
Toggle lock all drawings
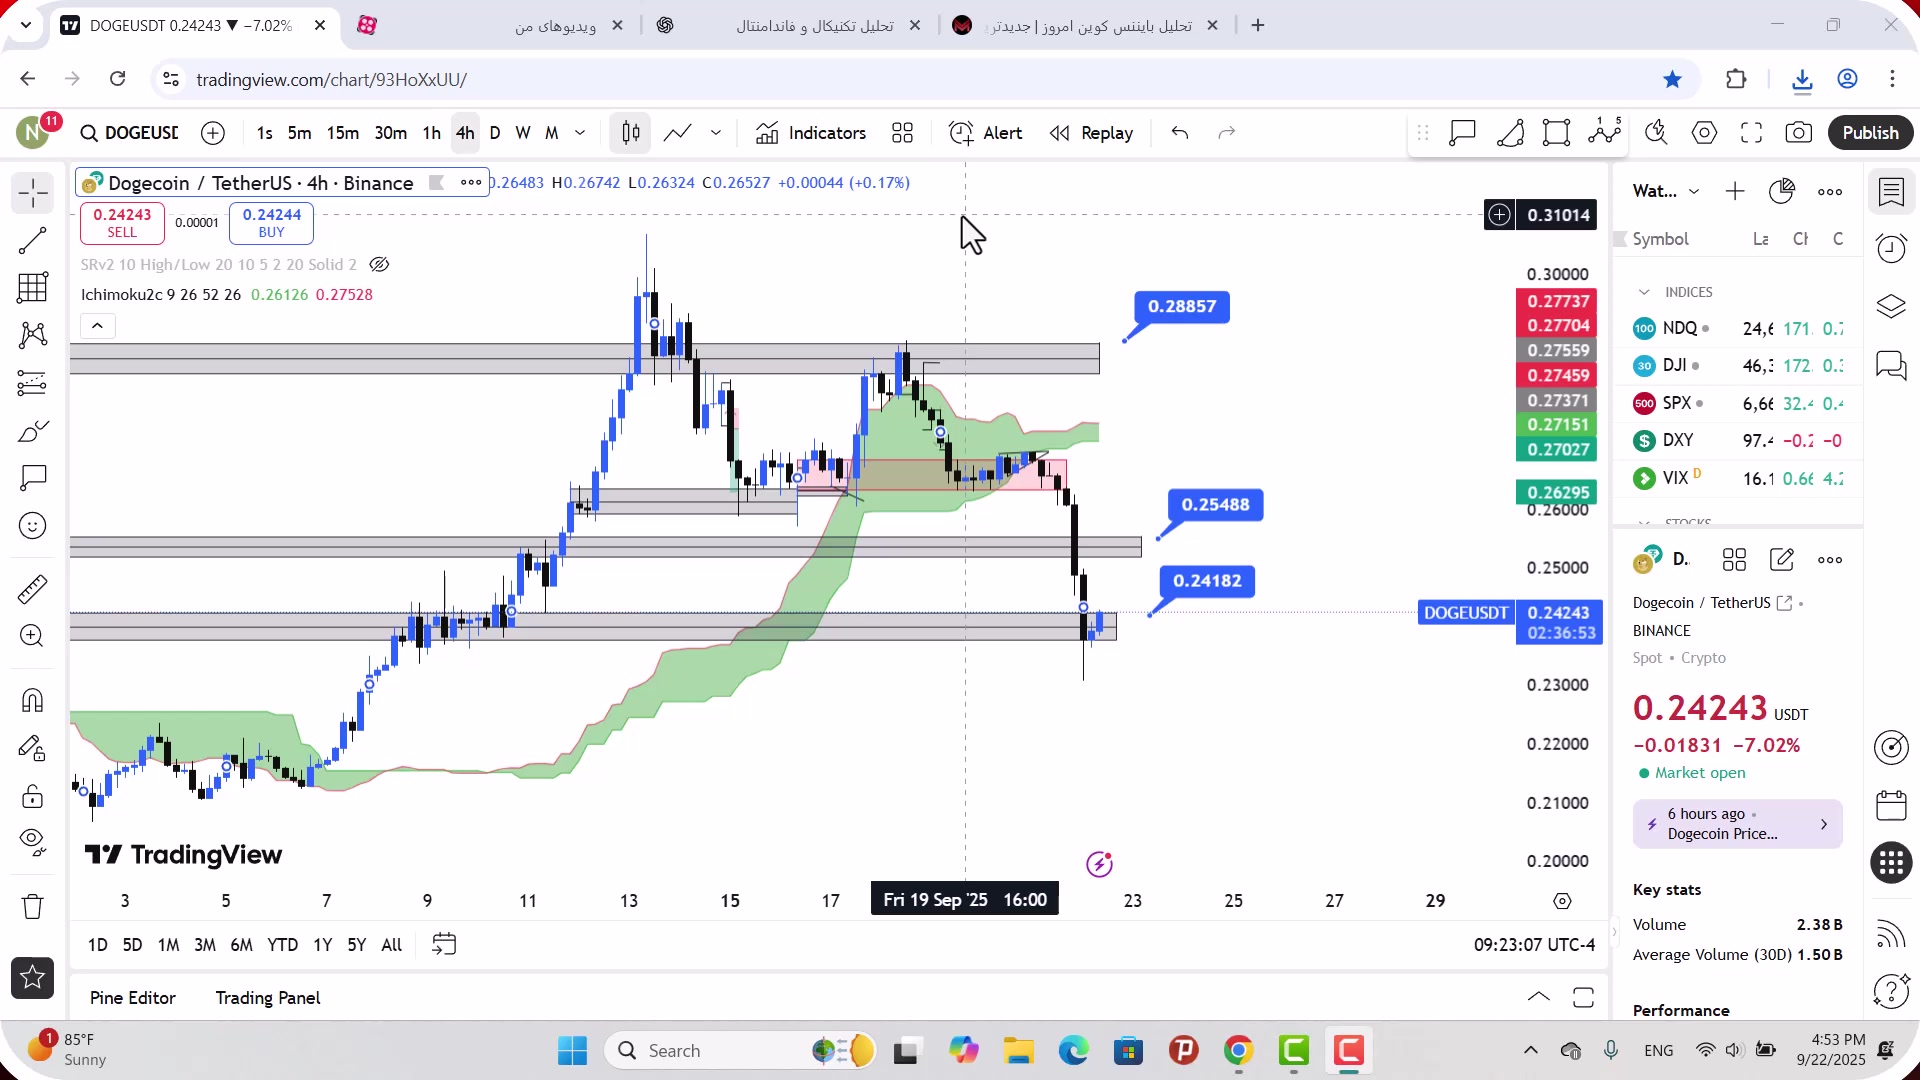(x=33, y=796)
